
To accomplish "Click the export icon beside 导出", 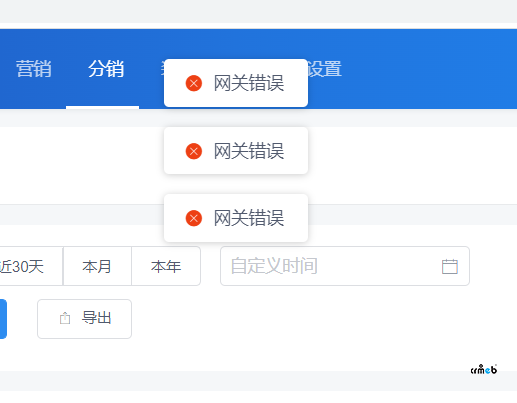I will coord(65,318).
